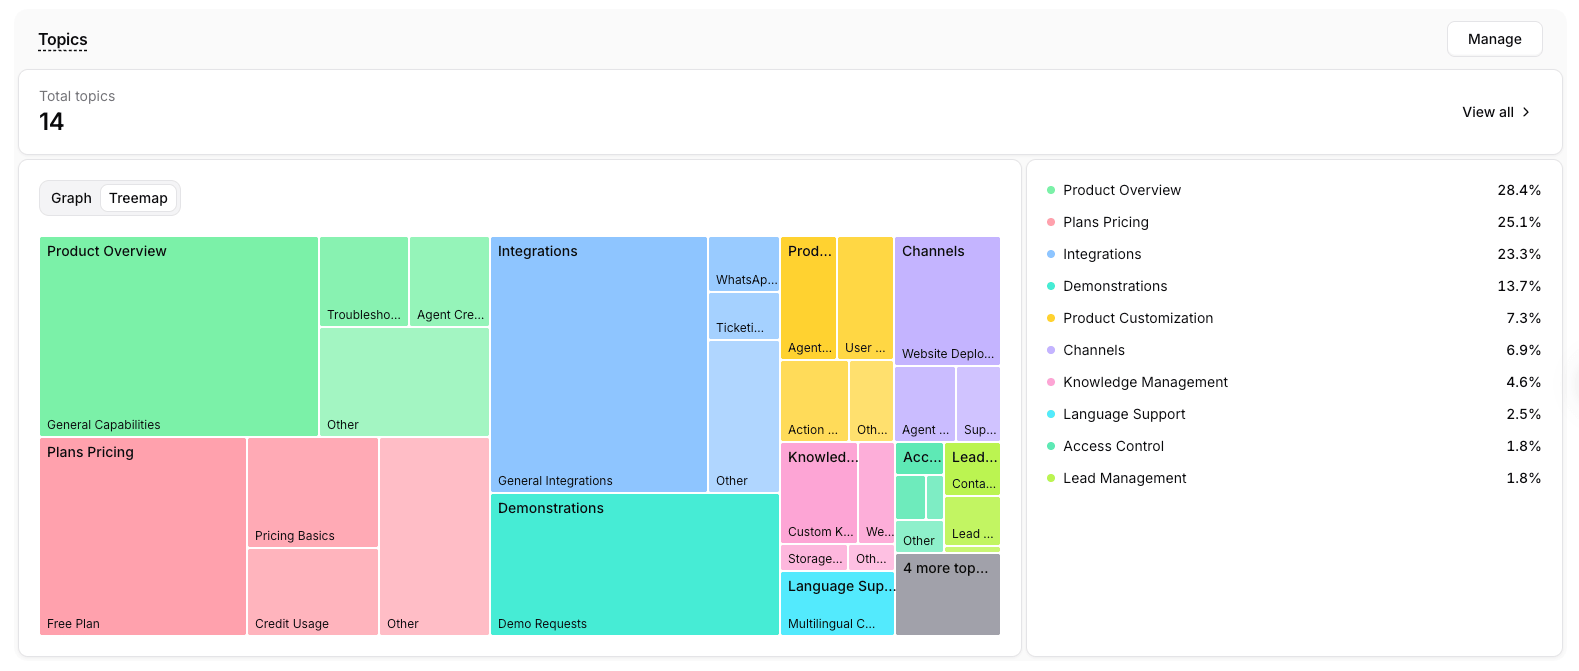Click the Agent tile under Product Customization
This screenshot has height=671, width=1579.
coord(808,298)
